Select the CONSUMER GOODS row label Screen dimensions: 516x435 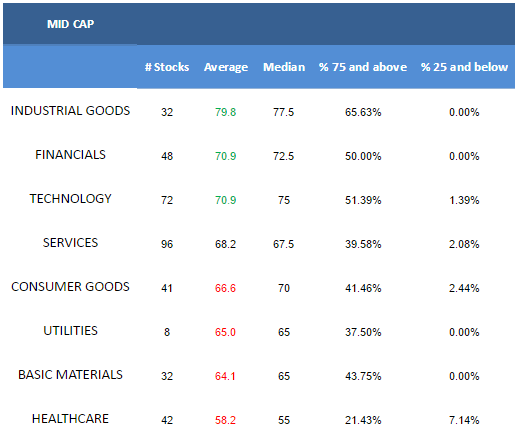pos(70,287)
